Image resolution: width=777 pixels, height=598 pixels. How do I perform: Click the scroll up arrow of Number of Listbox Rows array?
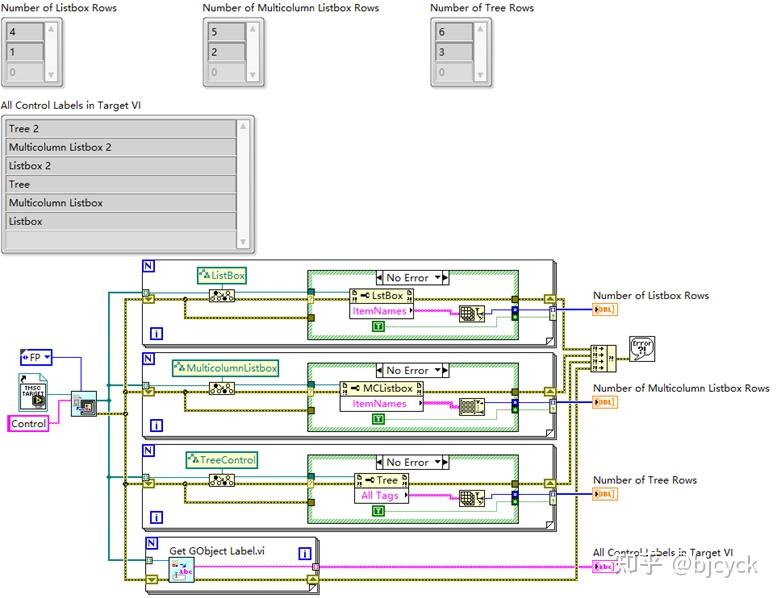[x=51, y=29]
